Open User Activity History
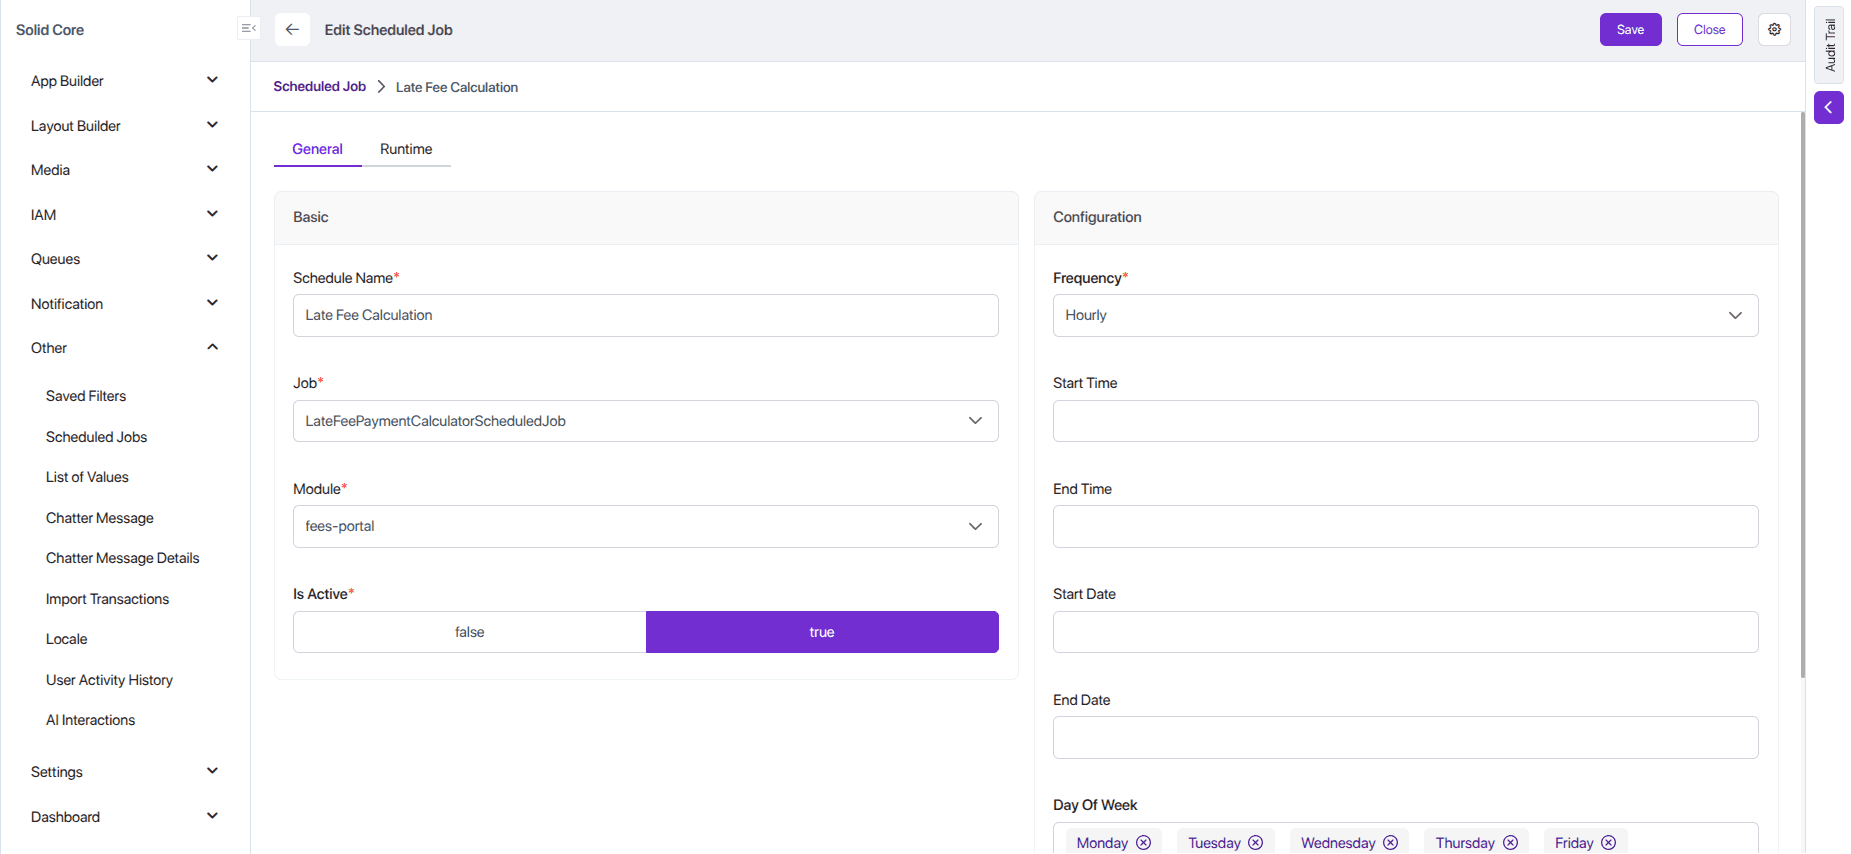This screenshot has width=1851, height=854. tap(109, 680)
